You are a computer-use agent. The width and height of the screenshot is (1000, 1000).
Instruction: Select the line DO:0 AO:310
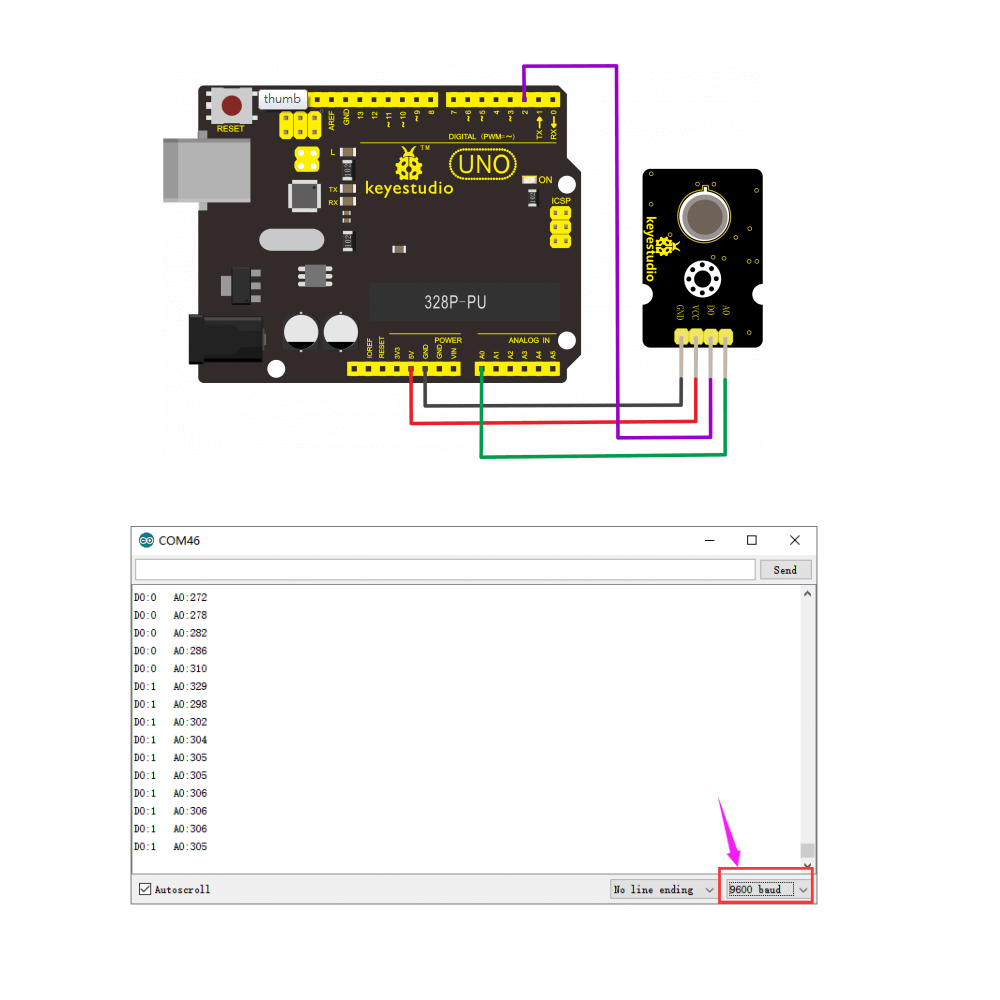point(170,669)
